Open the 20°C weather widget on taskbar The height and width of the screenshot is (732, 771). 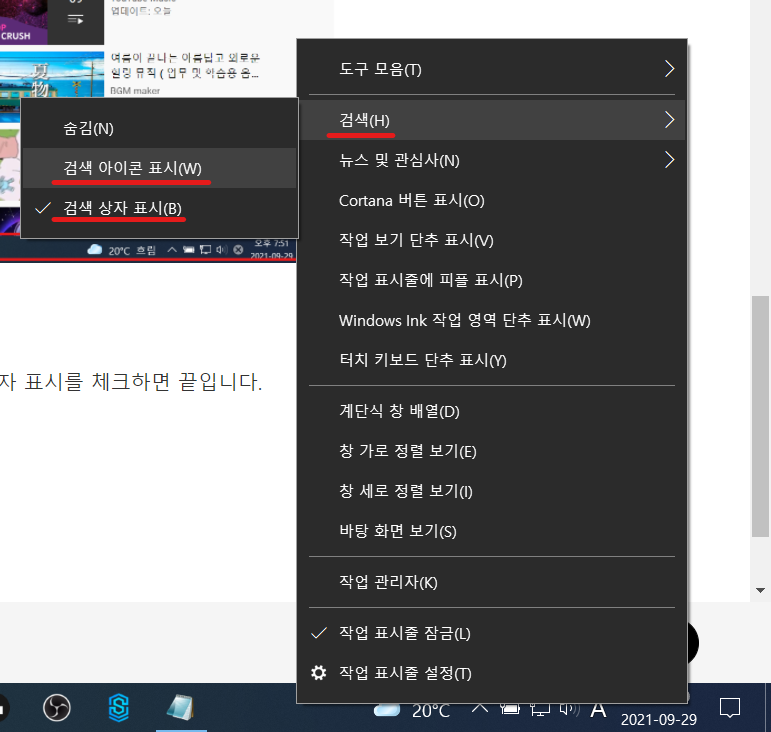click(412, 710)
